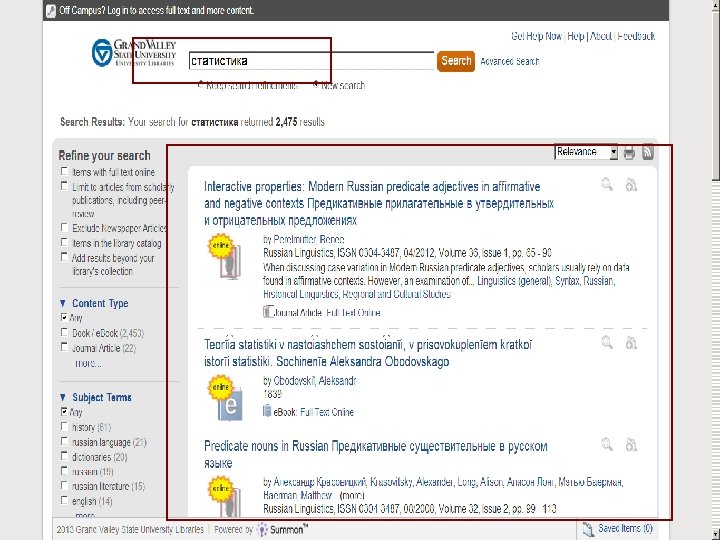Click small eBook icon beside Full Text Online
The height and width of the screenshot is (540, 720).
pyautogui.click(x=267, y=411)
